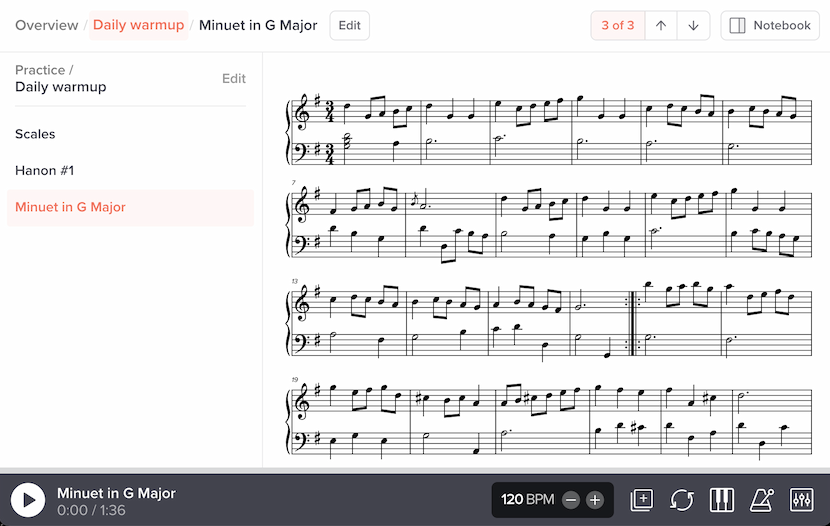830x526 pixels.
Task: Open the Notebook panel
Action: [x=770, y=26]
